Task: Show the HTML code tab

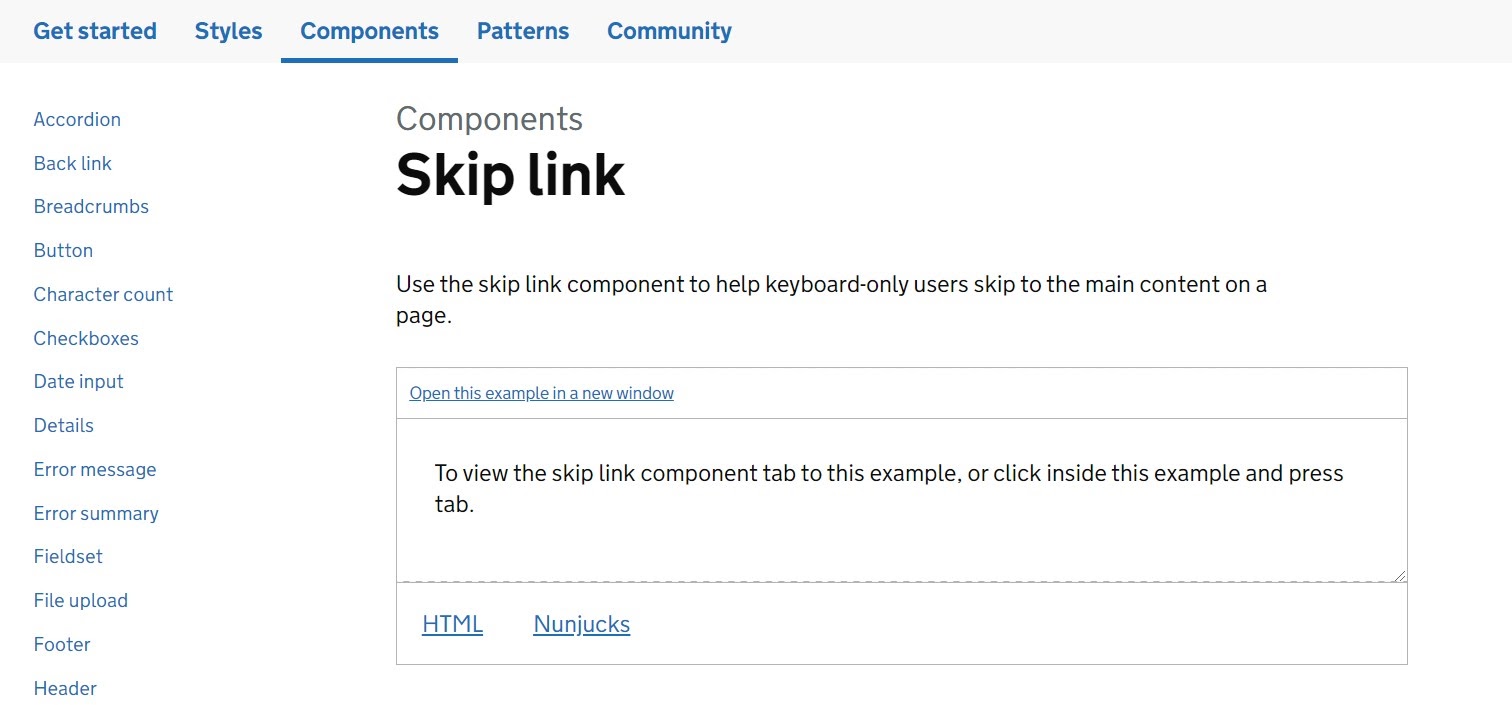Action: coord(452,623)
